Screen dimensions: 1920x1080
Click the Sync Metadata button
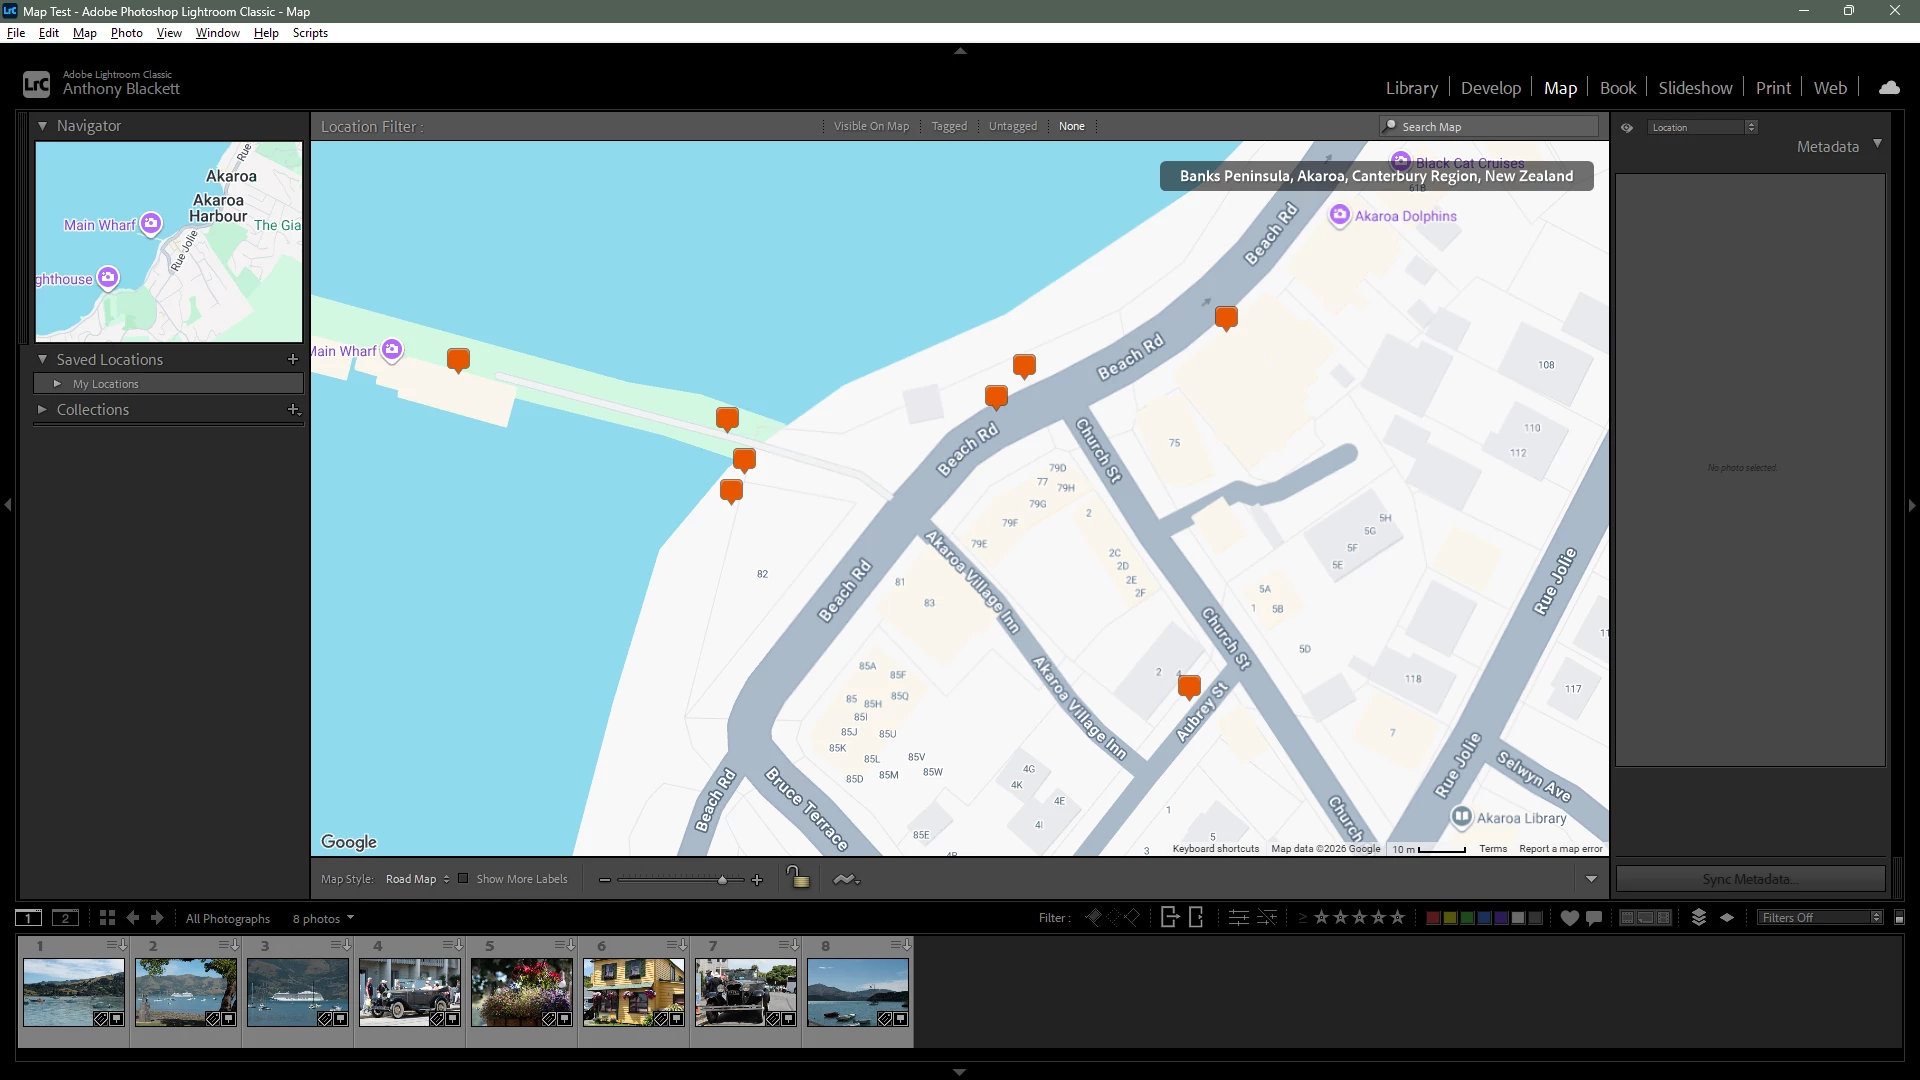[1750, 879]
